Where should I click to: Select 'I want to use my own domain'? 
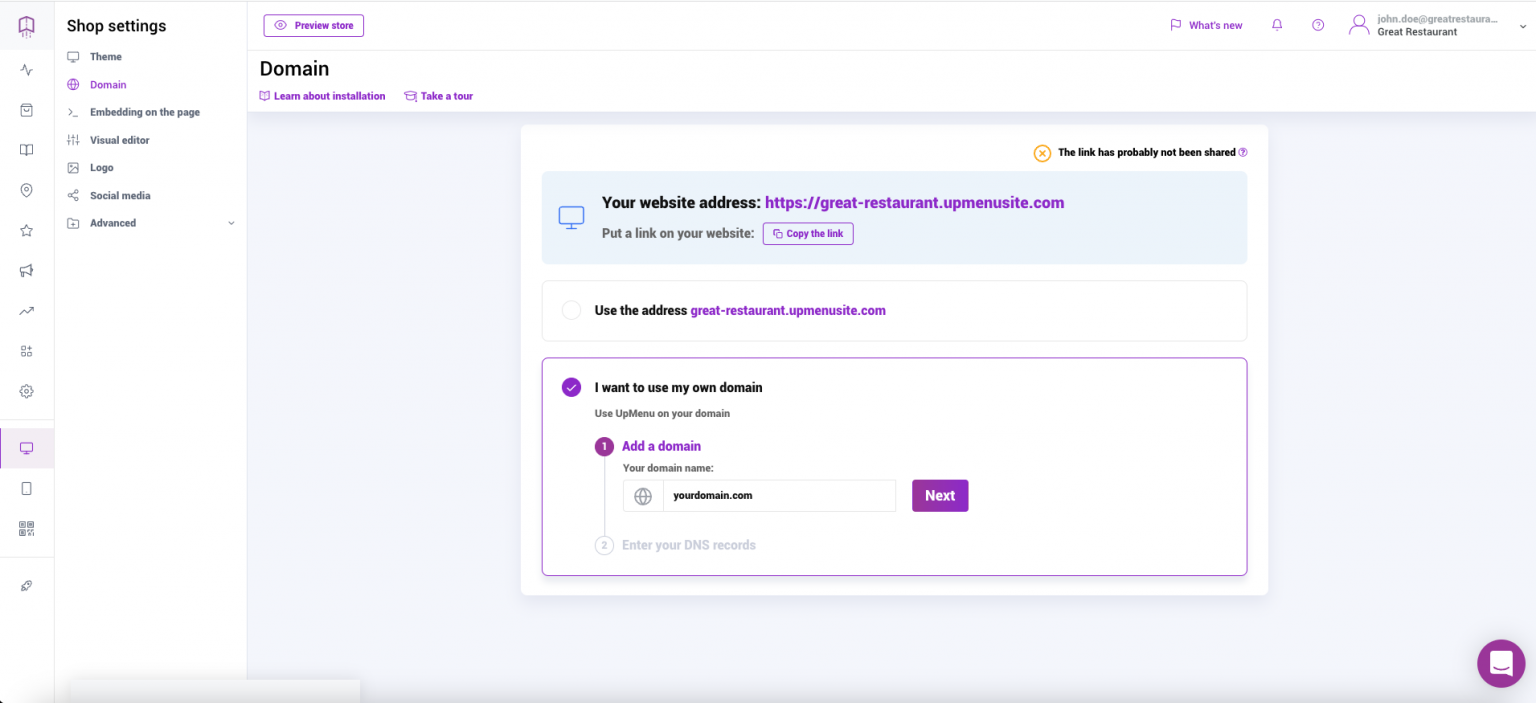point(571,387)
